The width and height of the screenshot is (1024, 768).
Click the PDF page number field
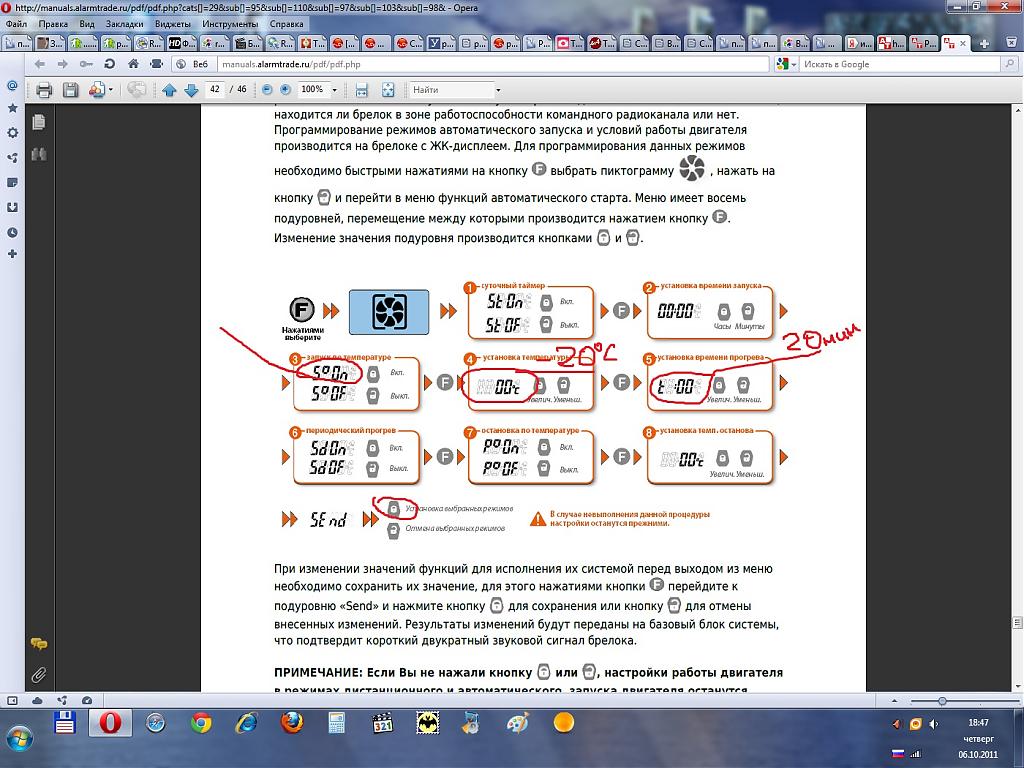pyautogui.click(x=215, y=90)
